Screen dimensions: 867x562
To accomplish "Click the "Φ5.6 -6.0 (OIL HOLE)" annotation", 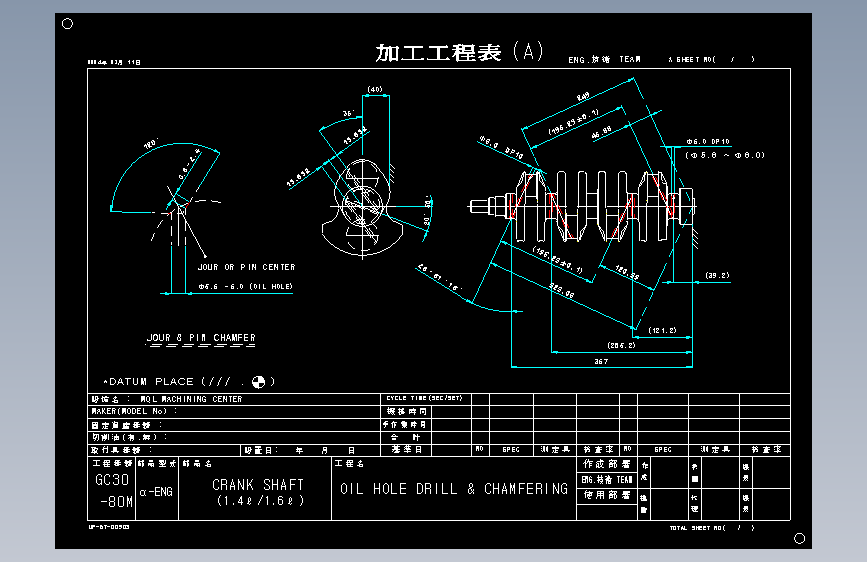I will (x=246, y=287).
